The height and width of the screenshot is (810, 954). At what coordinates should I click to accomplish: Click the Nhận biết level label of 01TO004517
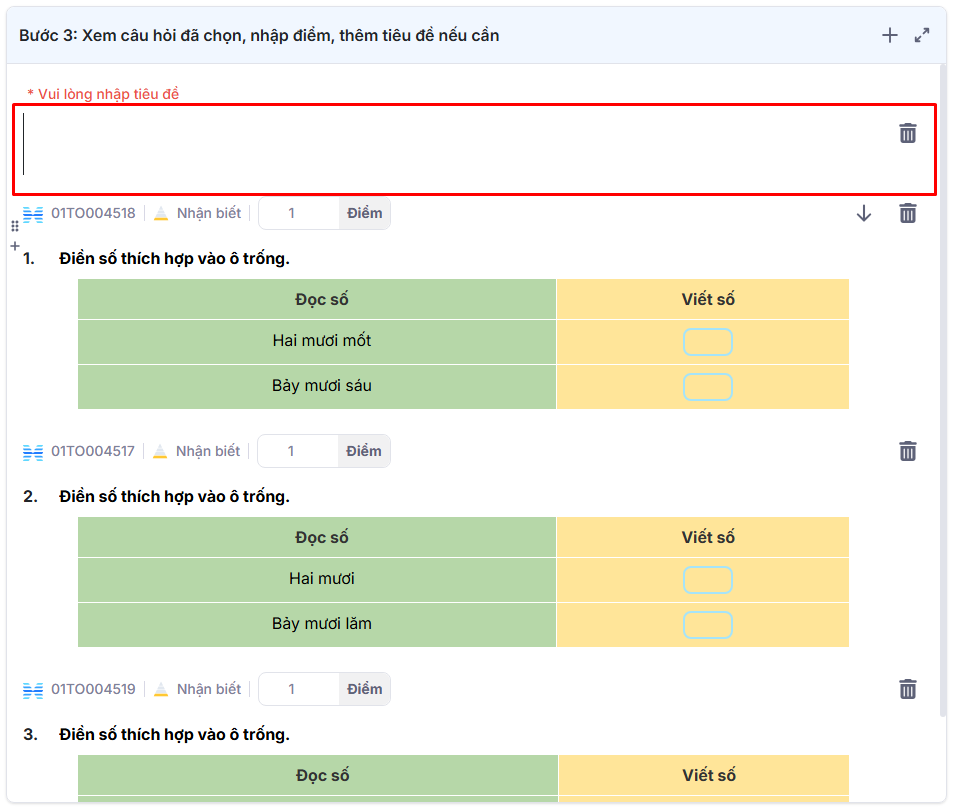(208, 451)
